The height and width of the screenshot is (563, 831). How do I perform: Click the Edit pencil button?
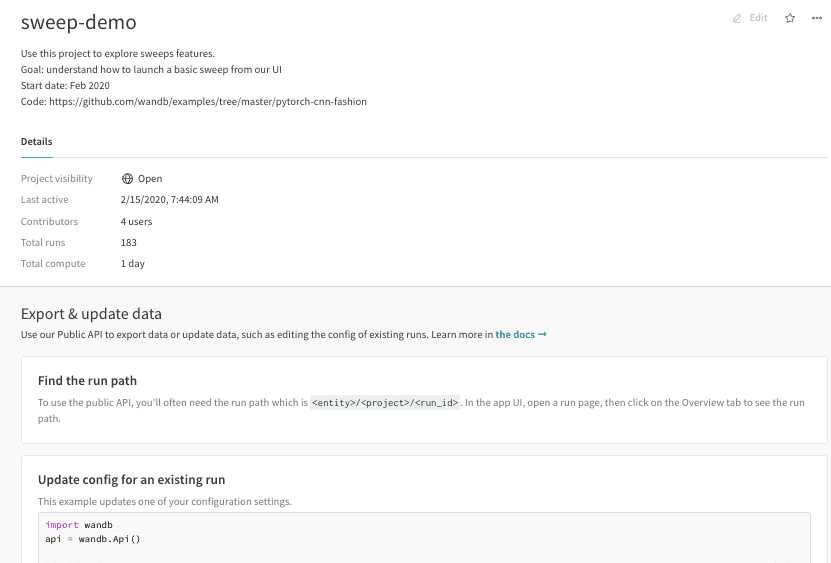[x=750, y=18]
